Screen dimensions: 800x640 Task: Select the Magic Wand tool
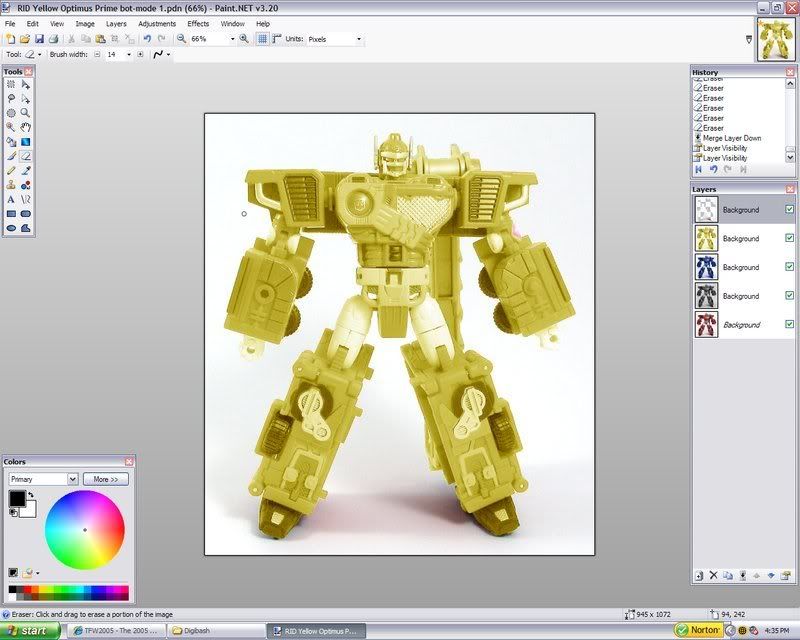click(x=11, y=128)
